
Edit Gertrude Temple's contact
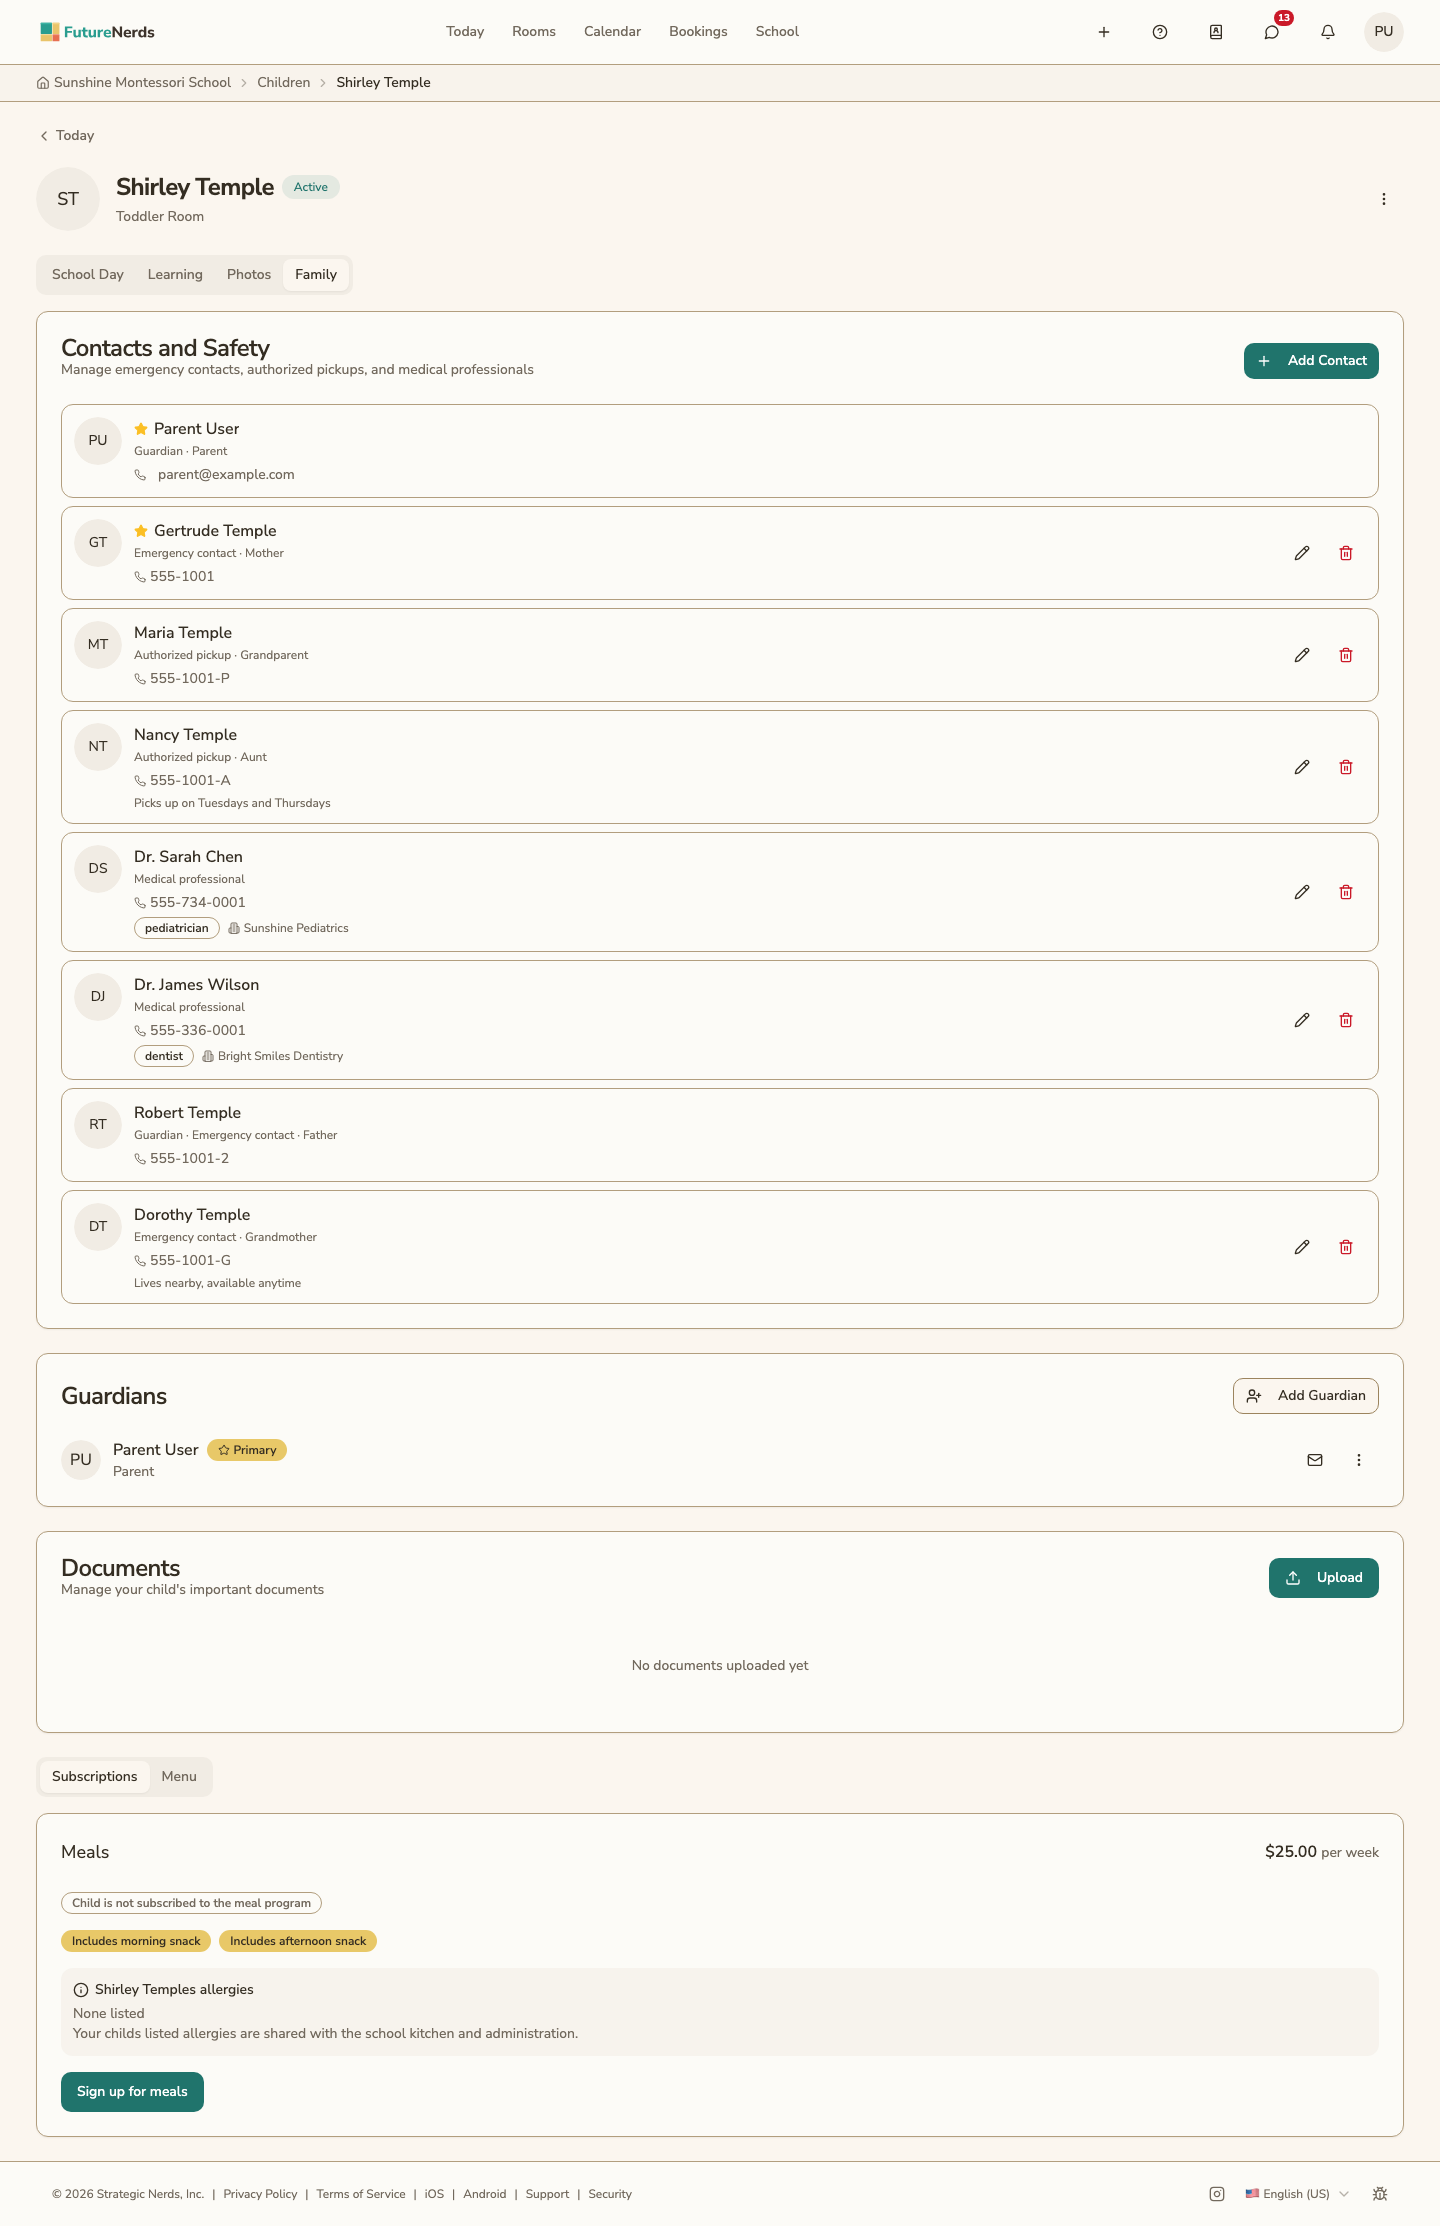(x=1302, y=553)
